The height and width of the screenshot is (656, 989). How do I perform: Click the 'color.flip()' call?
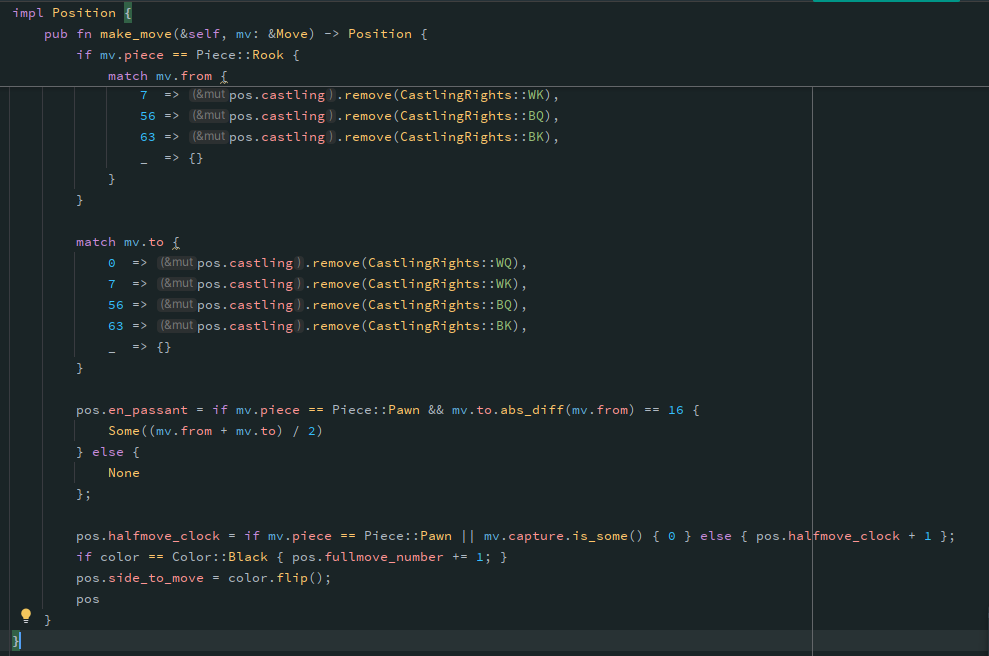(x=276, y=578)
